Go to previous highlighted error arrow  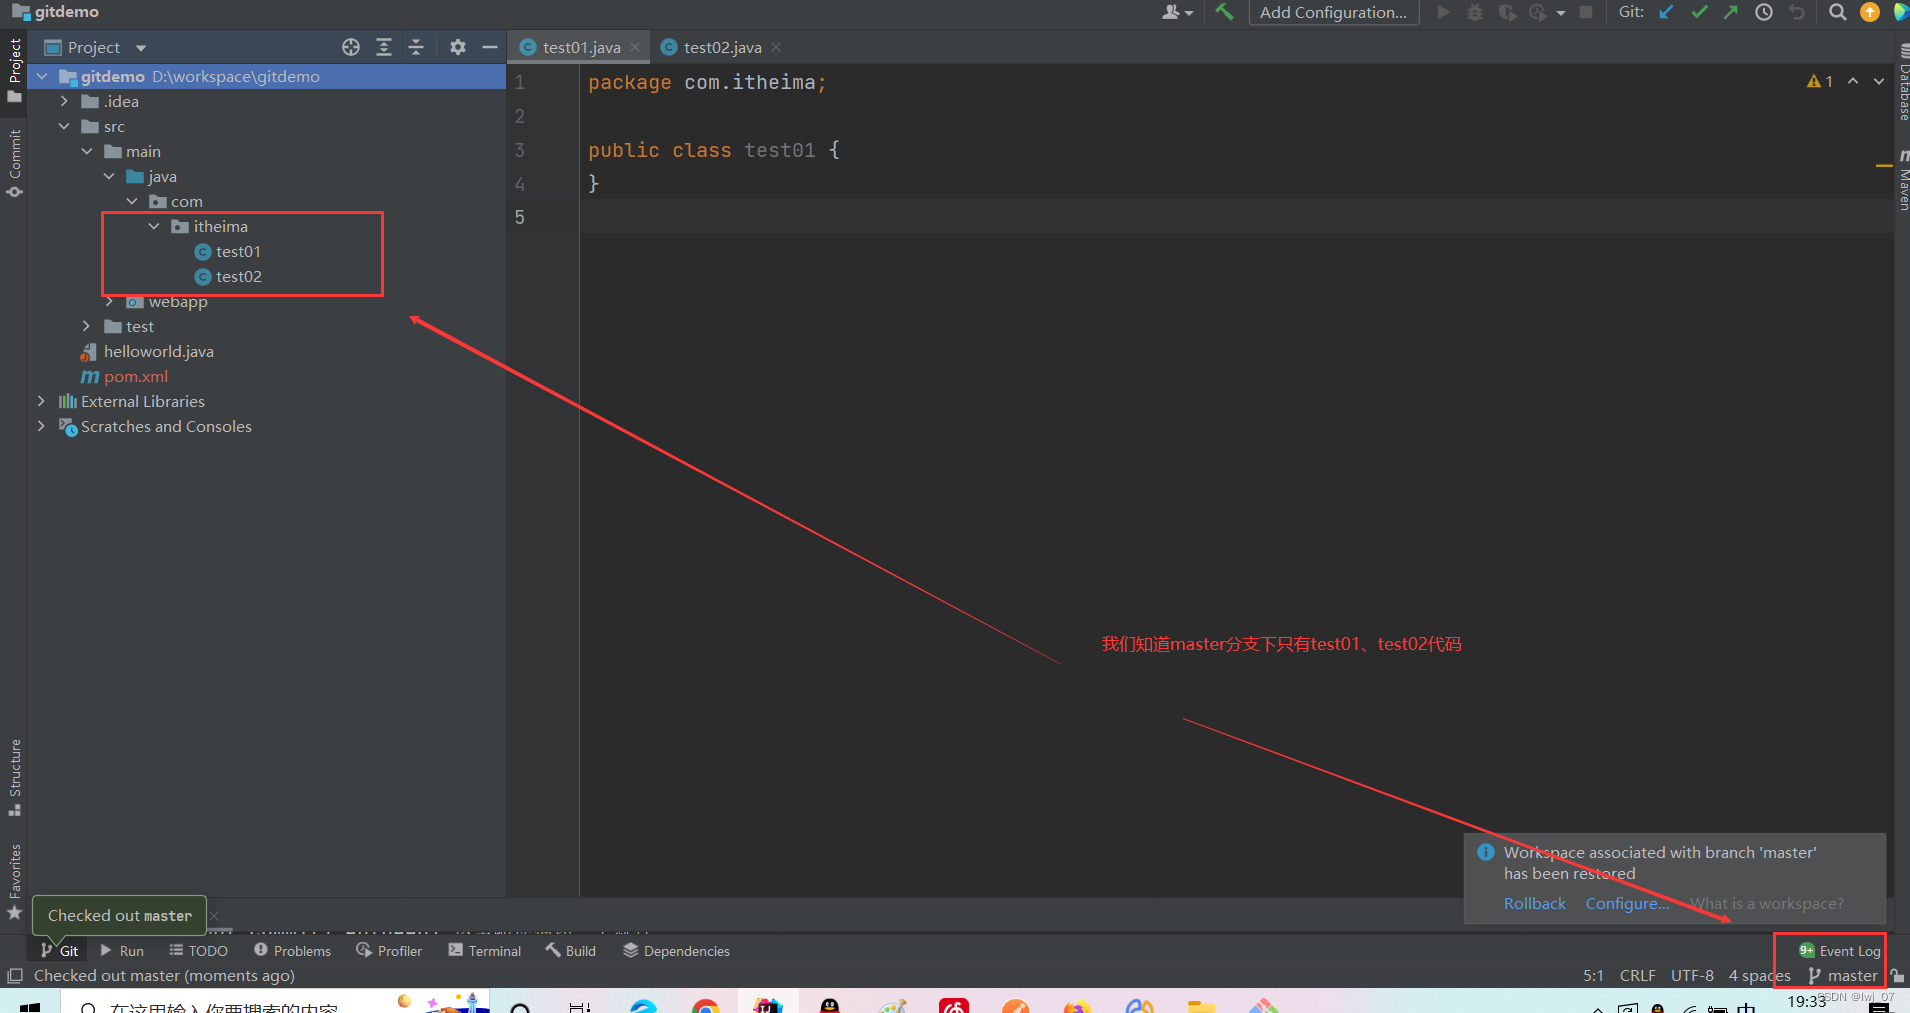1853,81
